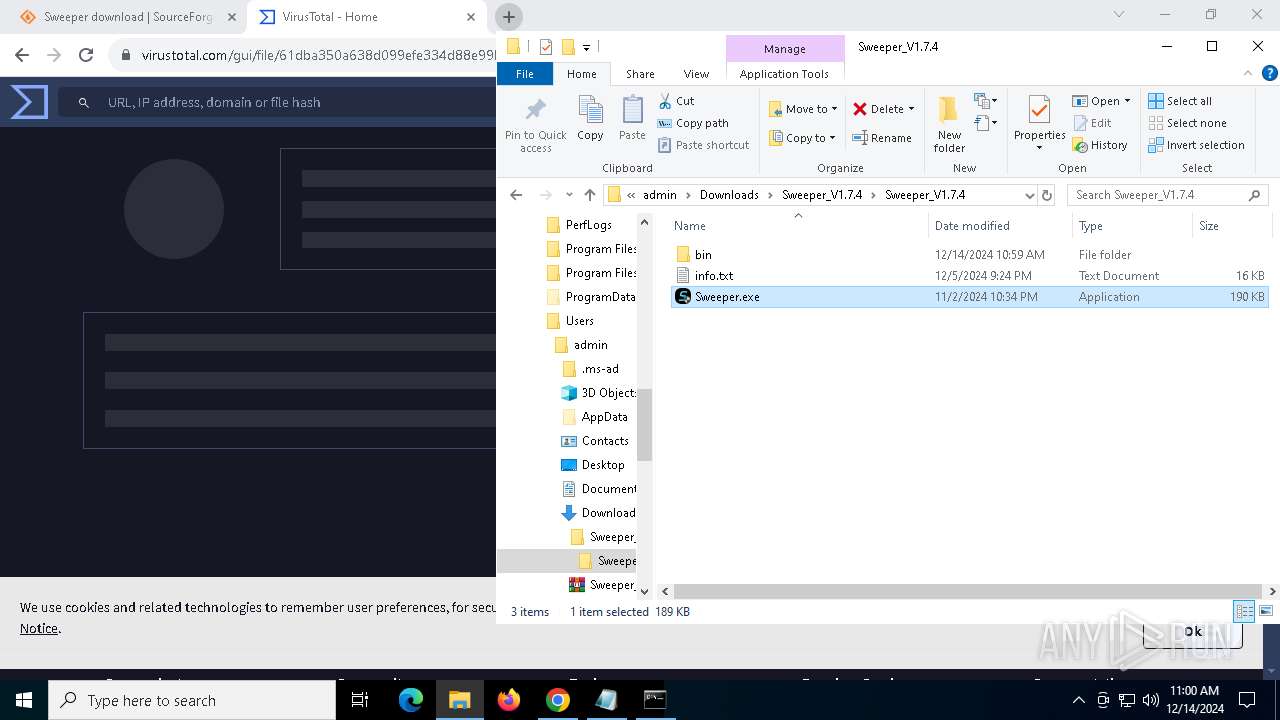Sort files by Date modified column

coord(971,226)
